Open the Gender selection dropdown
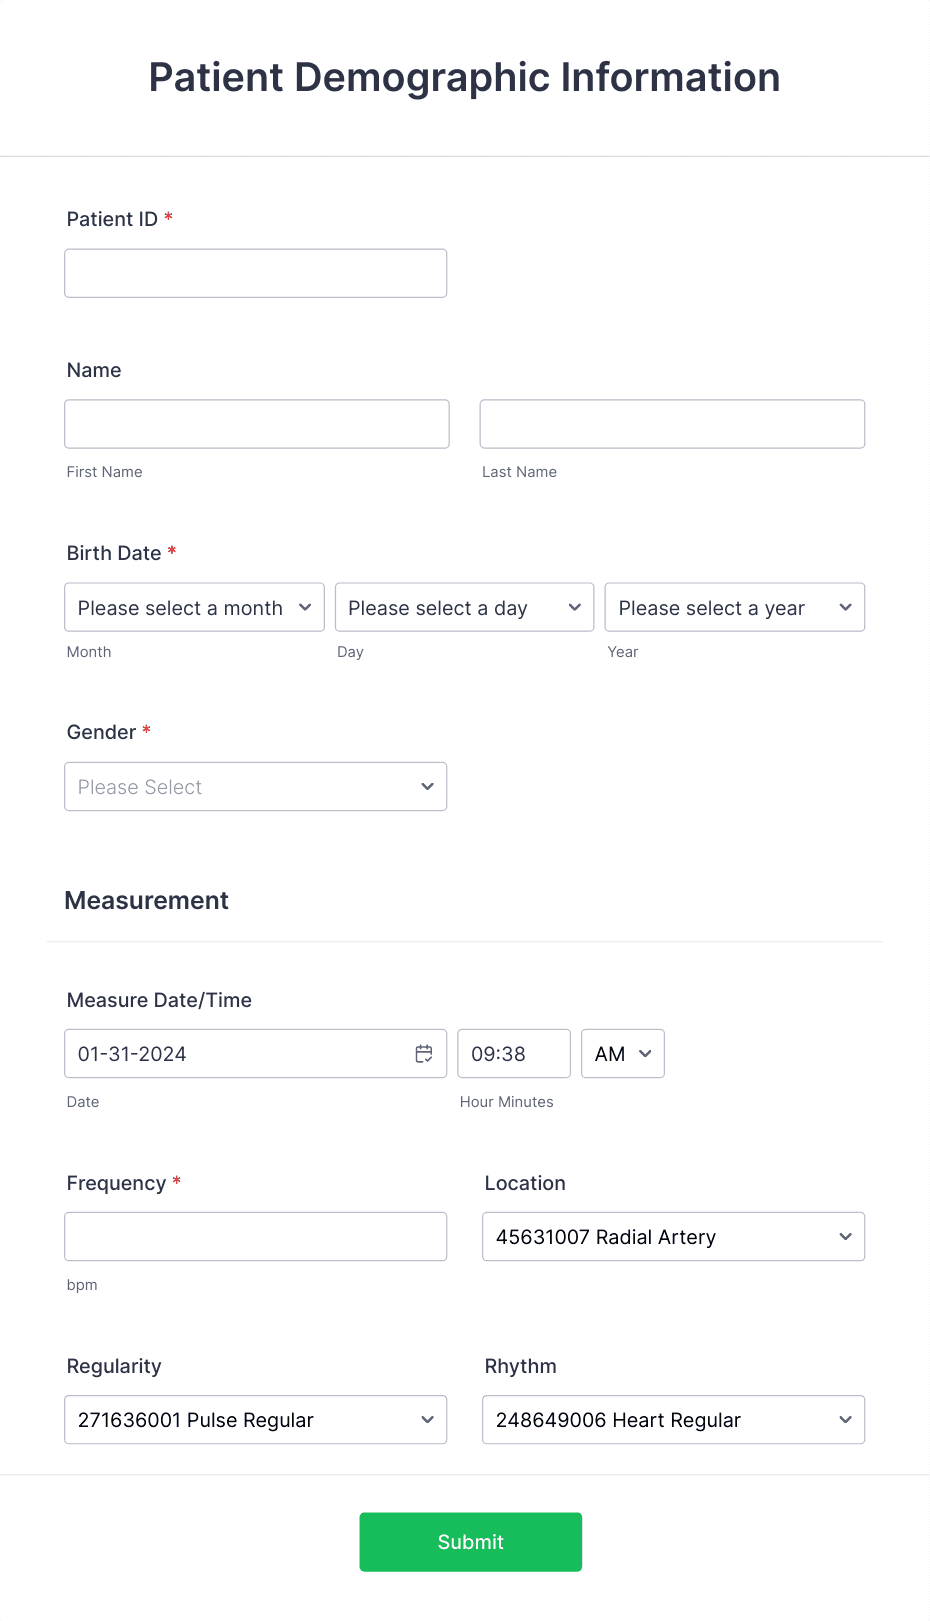 [x=255, y=786]
